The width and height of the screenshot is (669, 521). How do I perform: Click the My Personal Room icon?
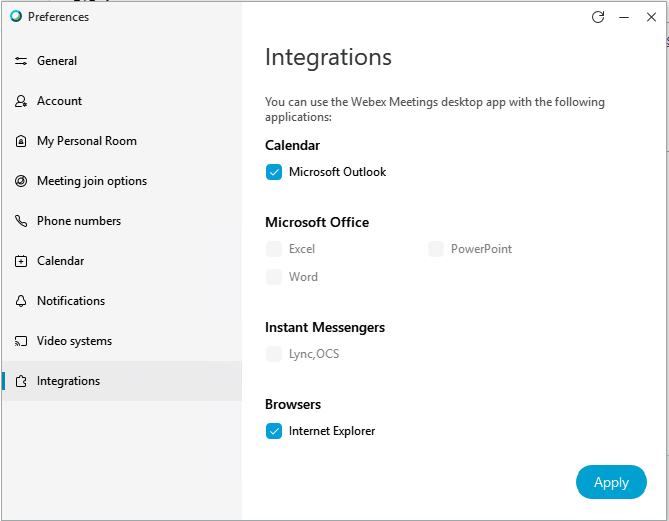pyautogui.click(x=21, y=141)
